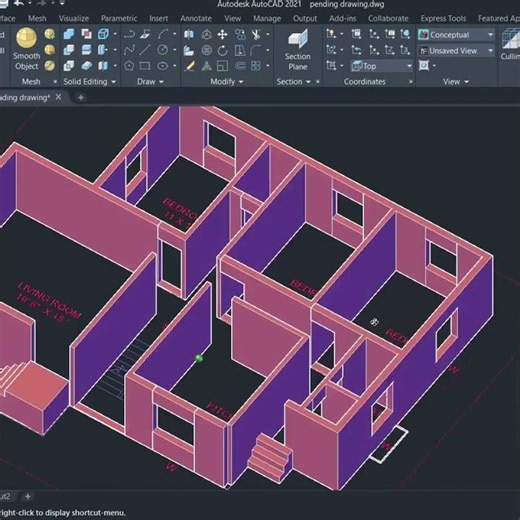Open the Conceptual visual style dropdown

456,35
